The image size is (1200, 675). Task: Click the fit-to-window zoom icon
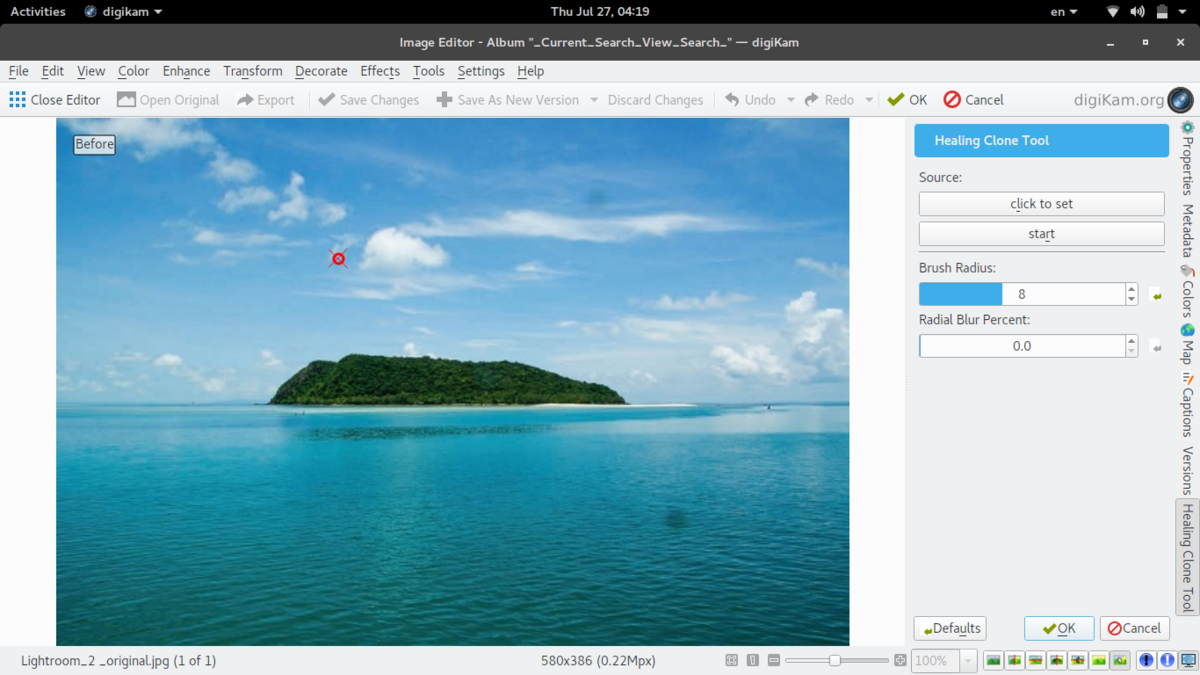tap(732, 660)
